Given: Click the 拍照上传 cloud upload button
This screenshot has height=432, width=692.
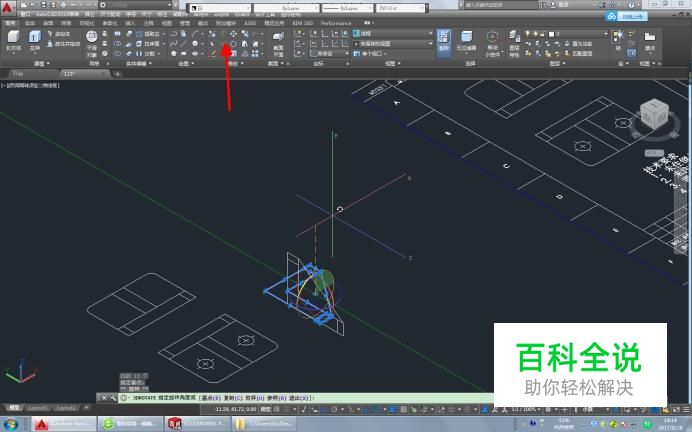Looking at the screenshot, I should pos(627,16).
